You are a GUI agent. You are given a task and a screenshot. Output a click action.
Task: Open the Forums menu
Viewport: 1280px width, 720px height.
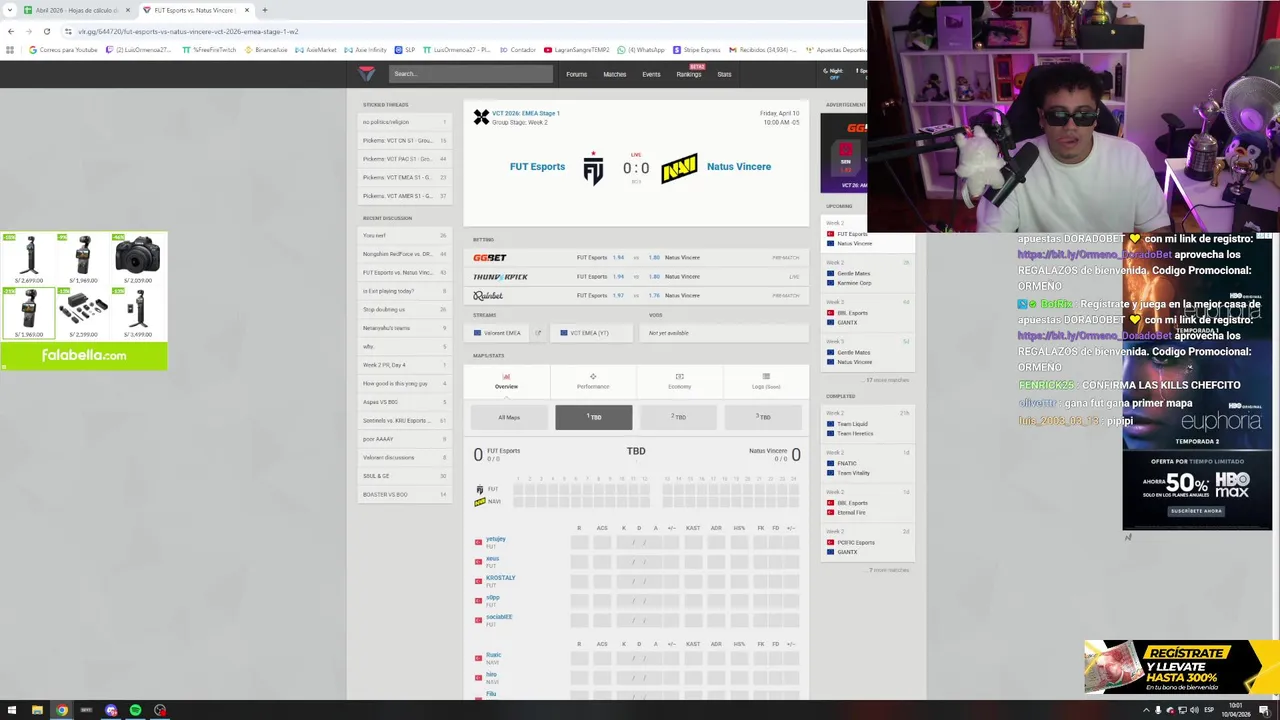[577, 74]
